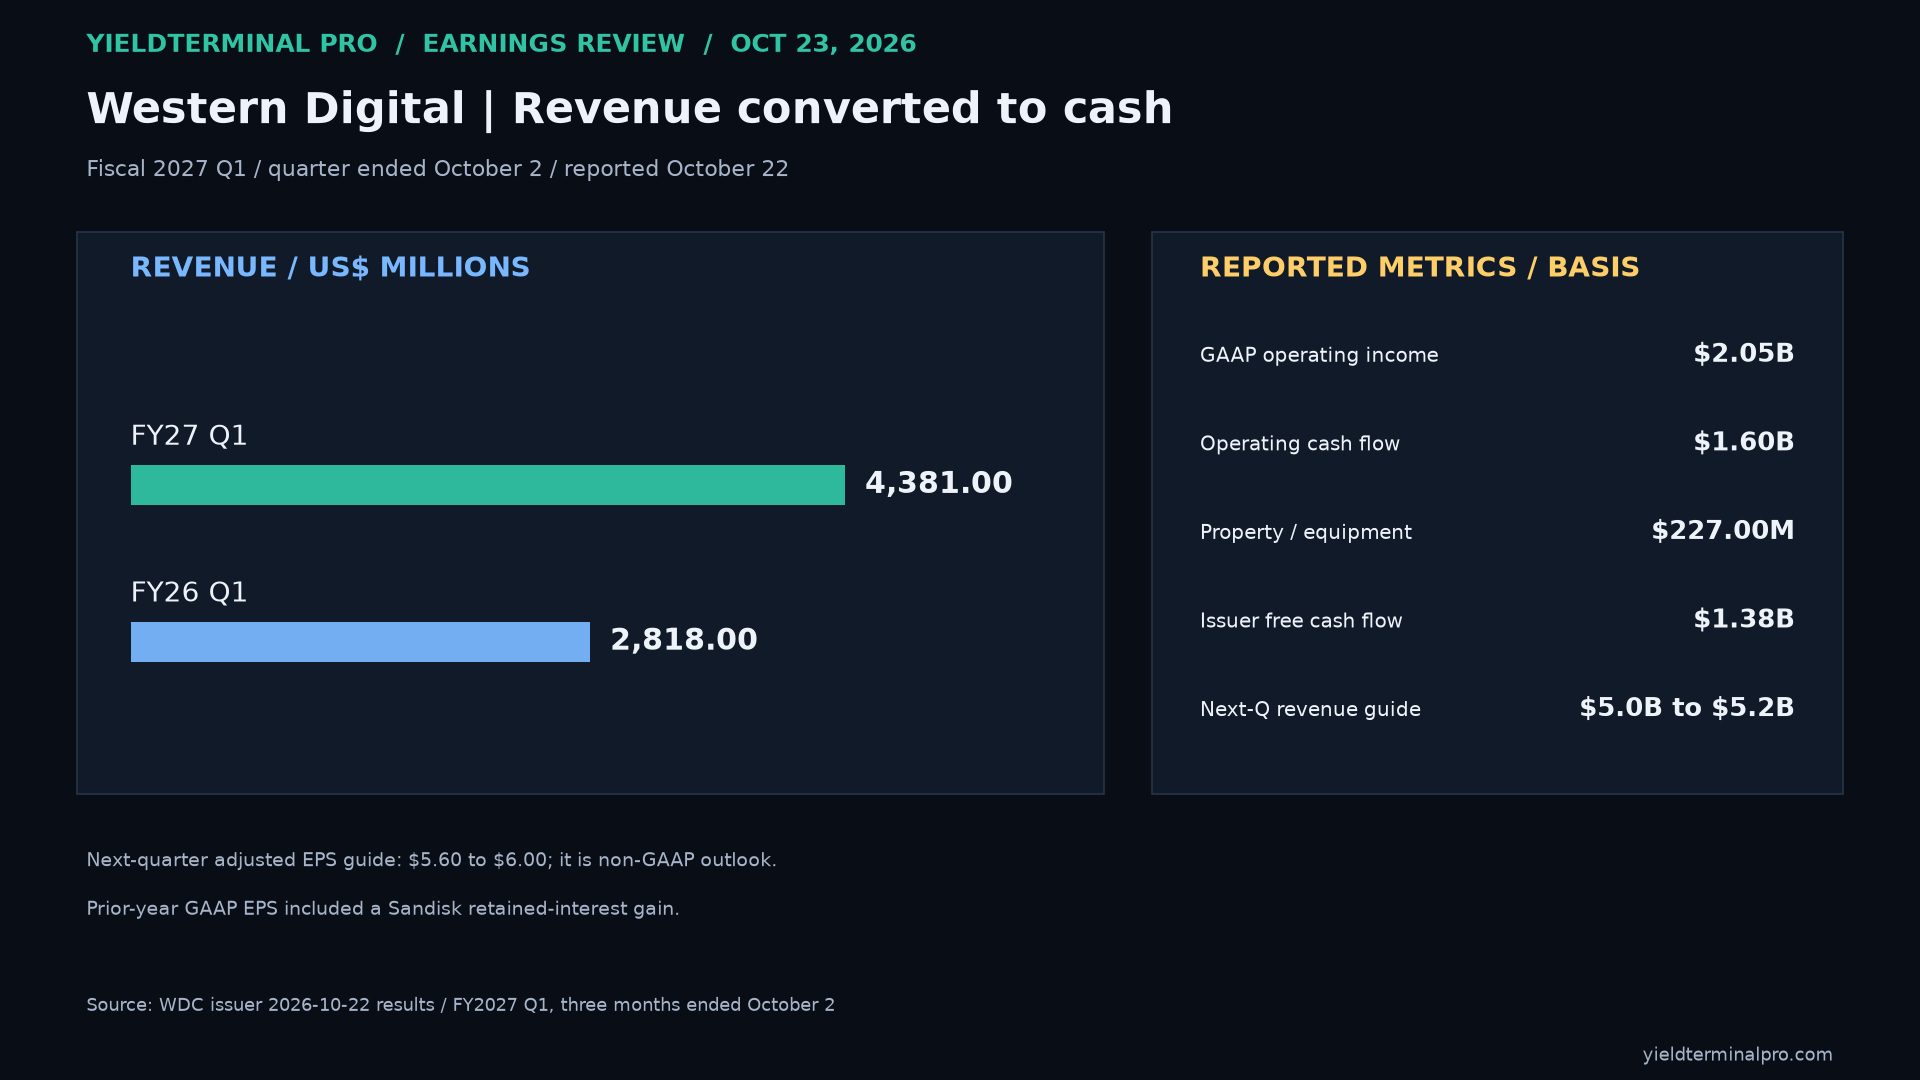The width and height of the screenshot is (1920, 1080).
Task: Open the yieldterminalpro.com link
Action: point(1737,1055)
